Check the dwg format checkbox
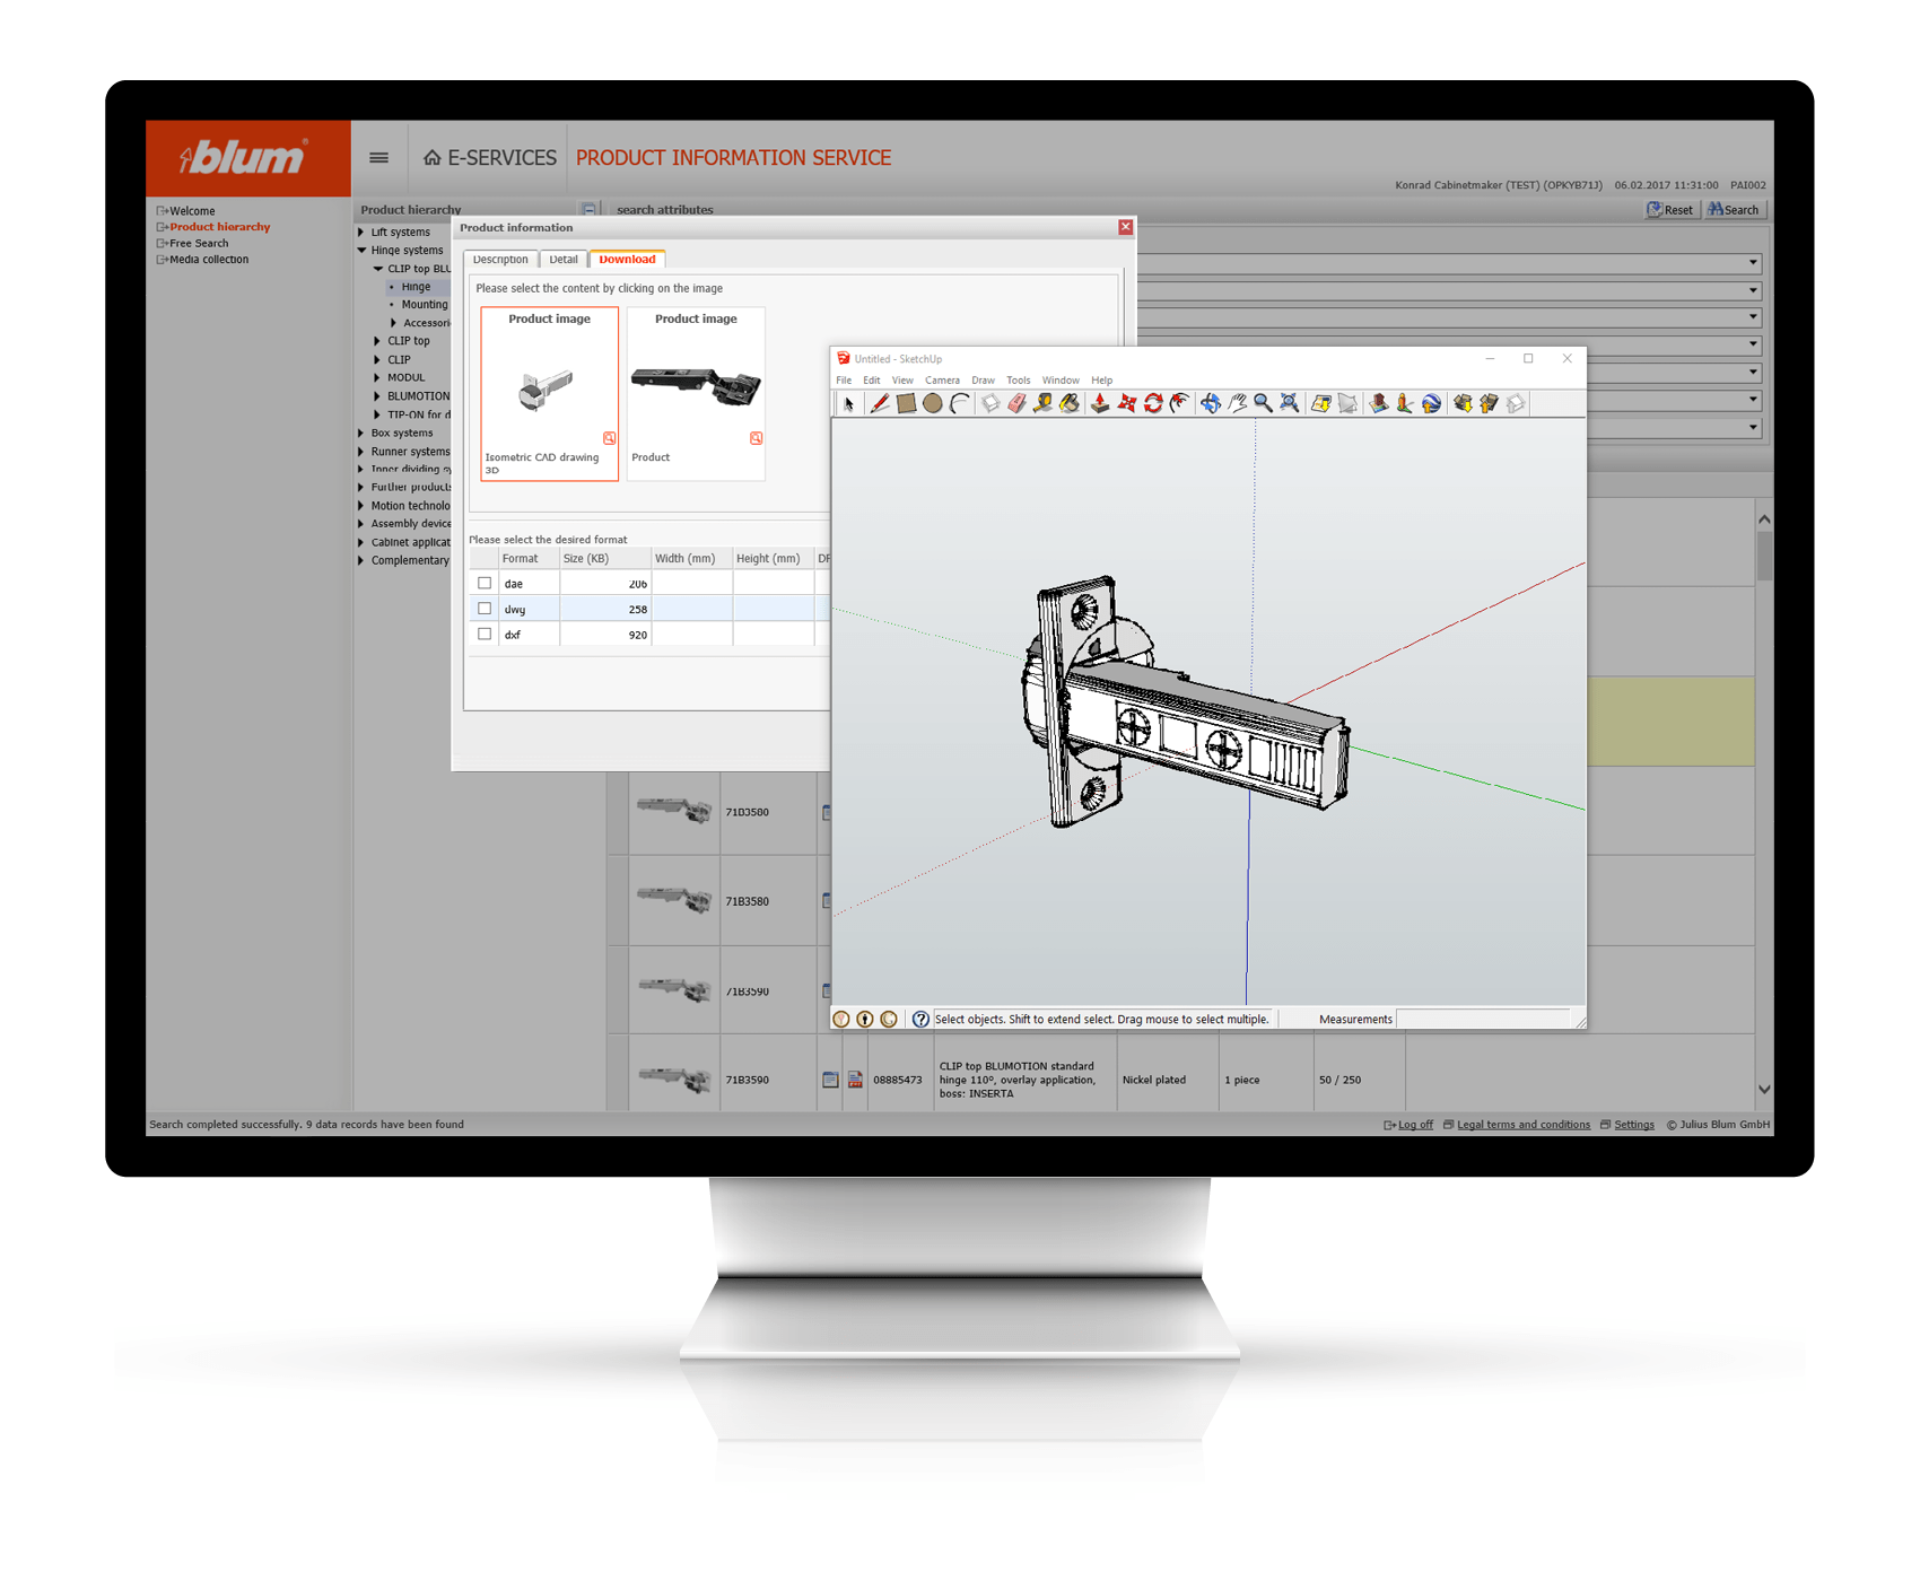This screenshot has width=1920, height=1581. coord(484,608)
